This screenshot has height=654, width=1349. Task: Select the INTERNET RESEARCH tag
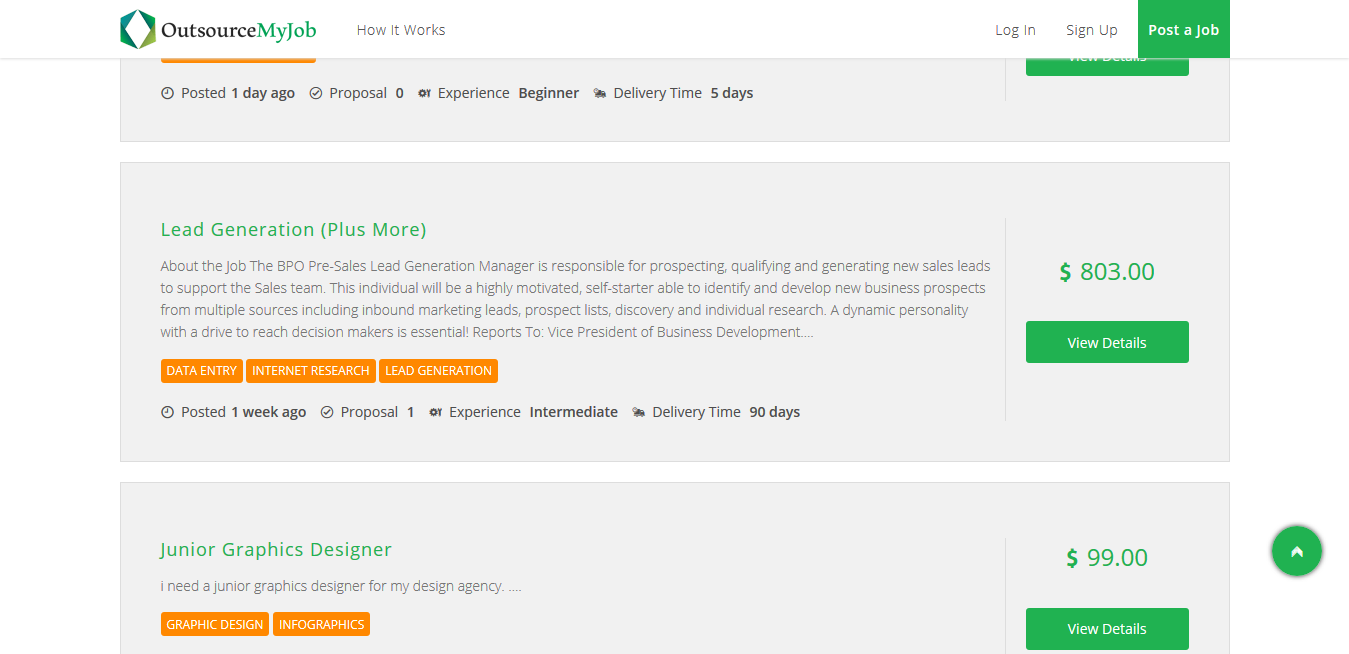tap(310, 371)
